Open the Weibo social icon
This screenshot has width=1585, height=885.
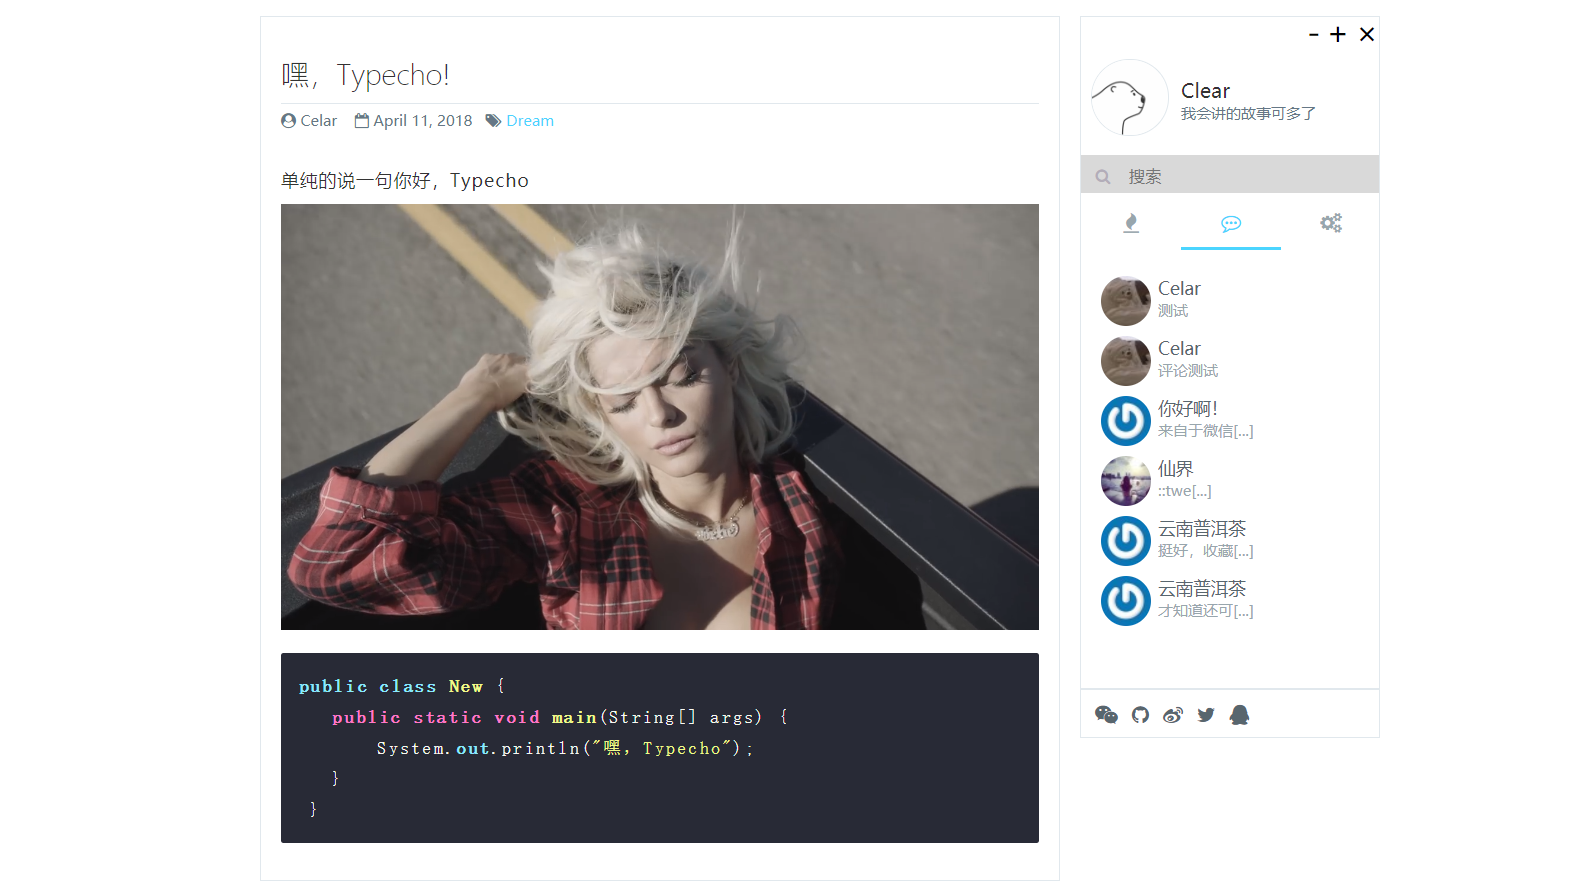1173,715
